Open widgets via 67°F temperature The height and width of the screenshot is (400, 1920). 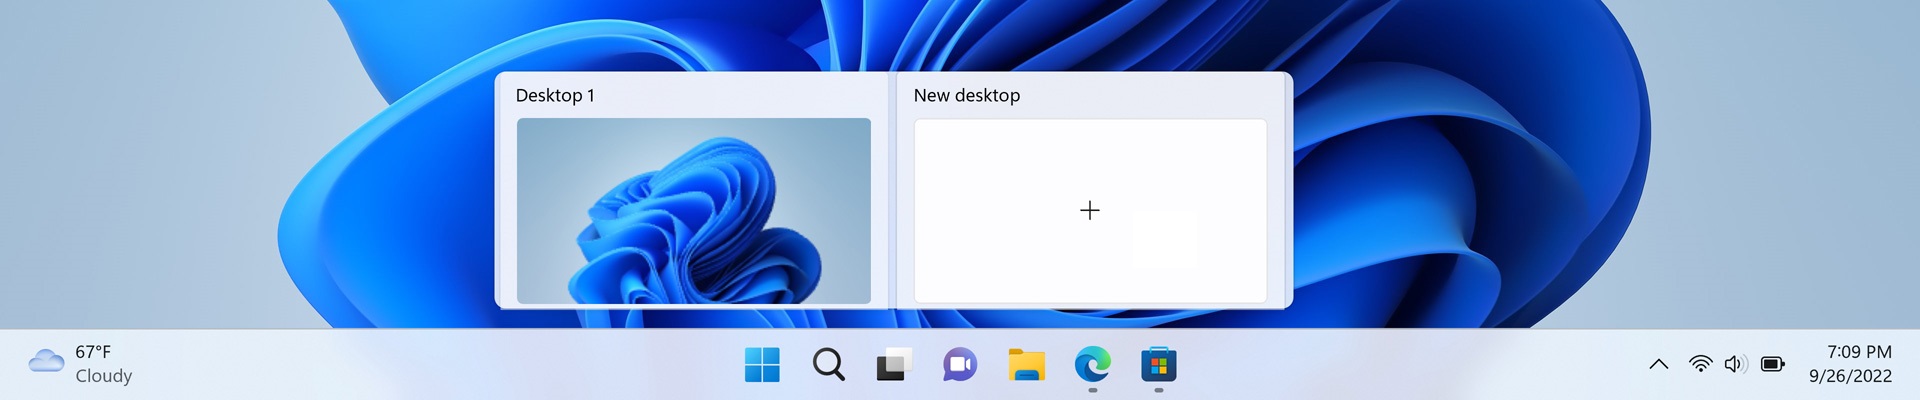(93, 352)
